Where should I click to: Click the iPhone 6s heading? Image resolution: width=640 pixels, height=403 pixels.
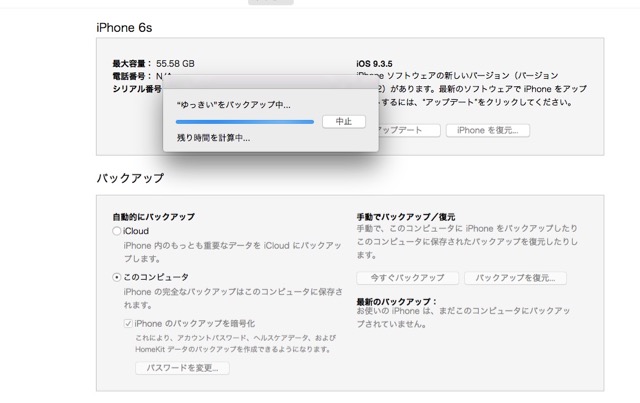pyautogui.click(x=124, y=28)
